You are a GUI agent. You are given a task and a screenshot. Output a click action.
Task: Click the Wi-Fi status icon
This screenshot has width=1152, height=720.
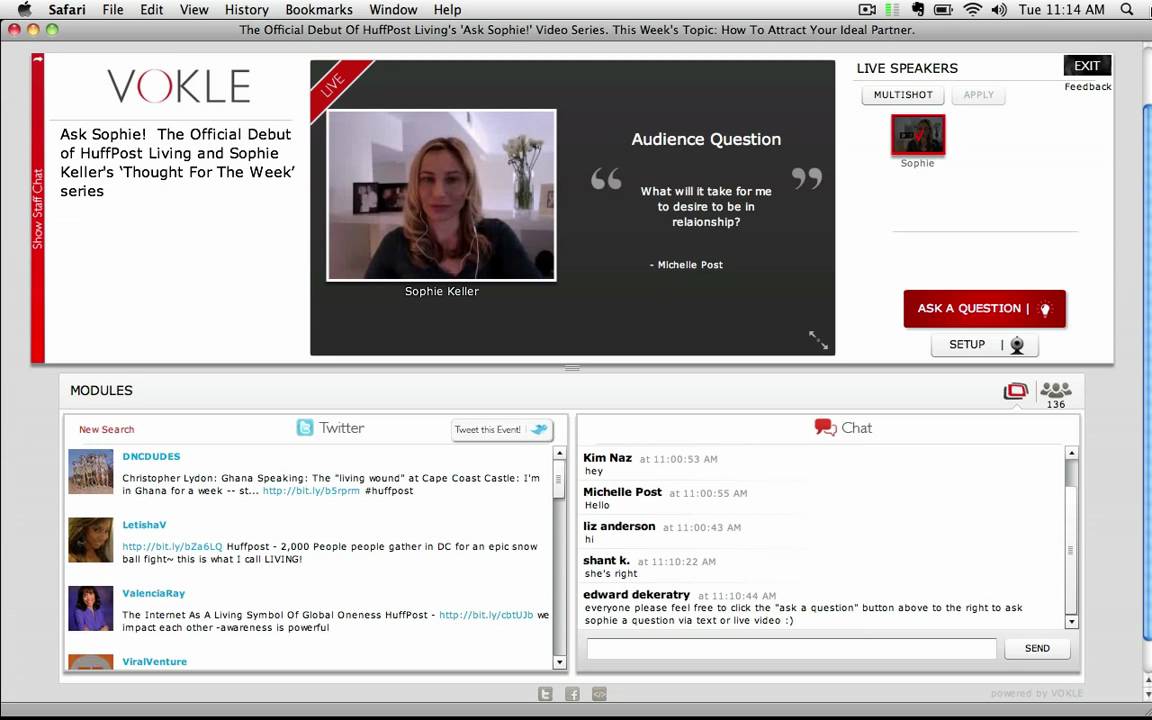click(973, 10)
